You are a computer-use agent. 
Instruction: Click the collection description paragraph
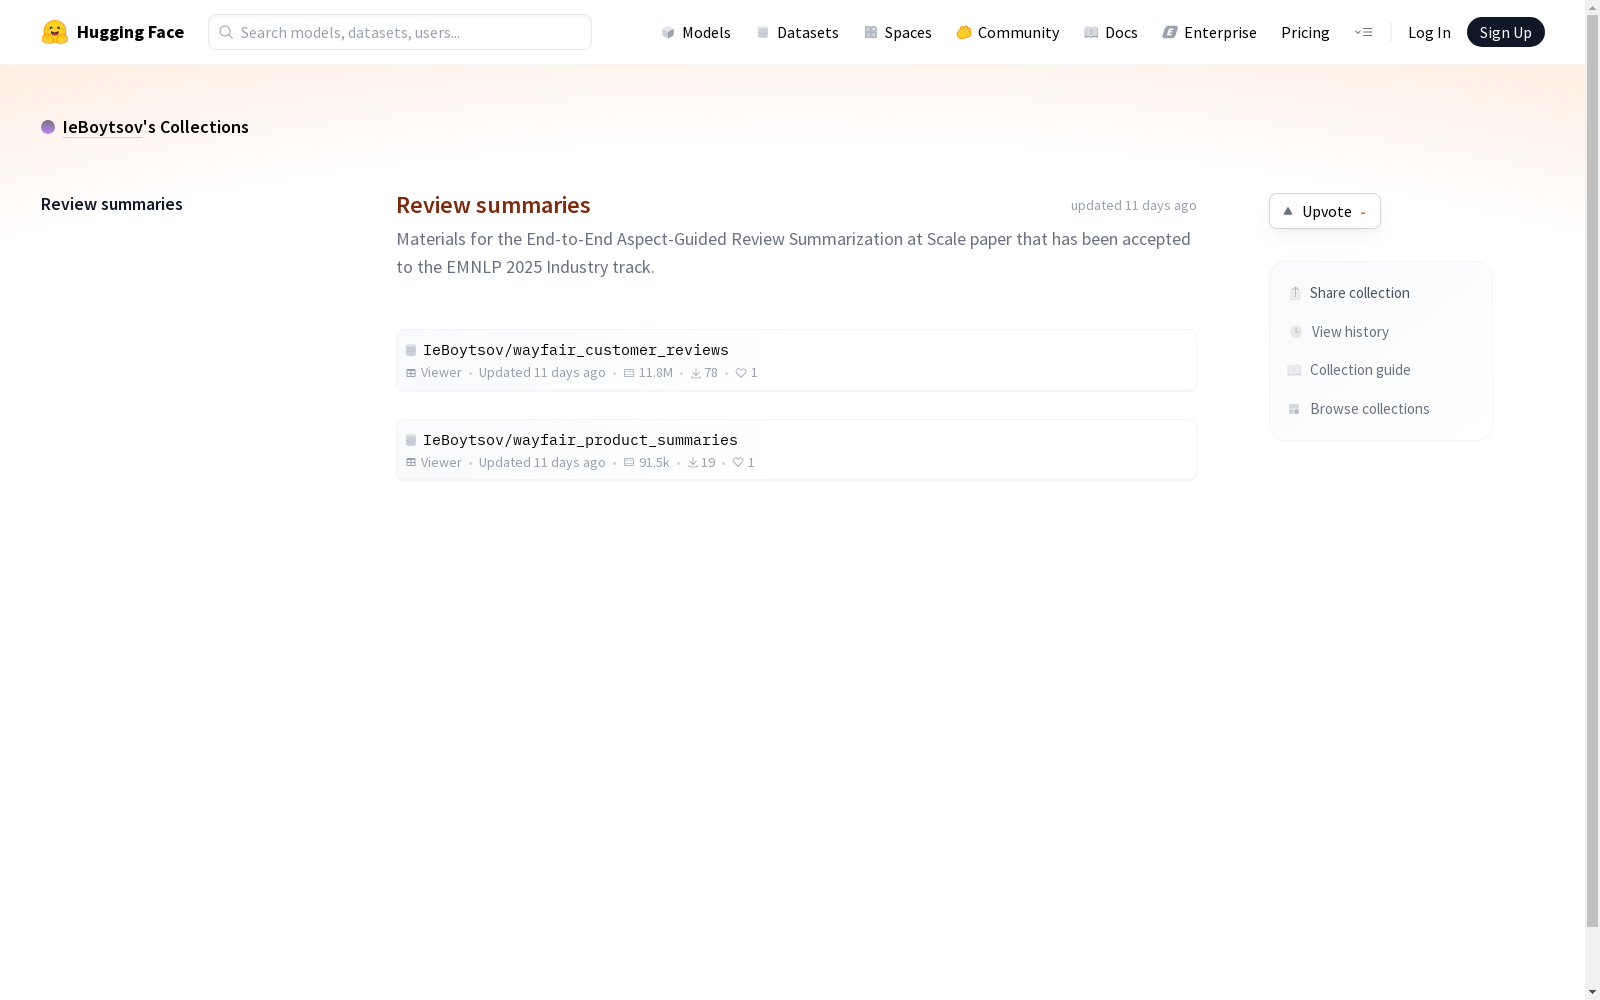coord(794,253)
